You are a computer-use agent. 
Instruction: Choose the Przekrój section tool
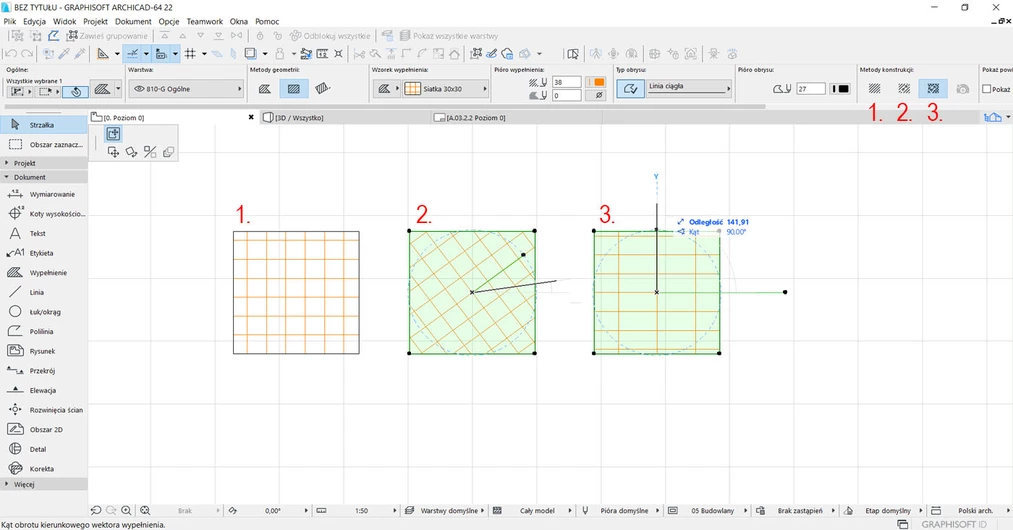44,371
